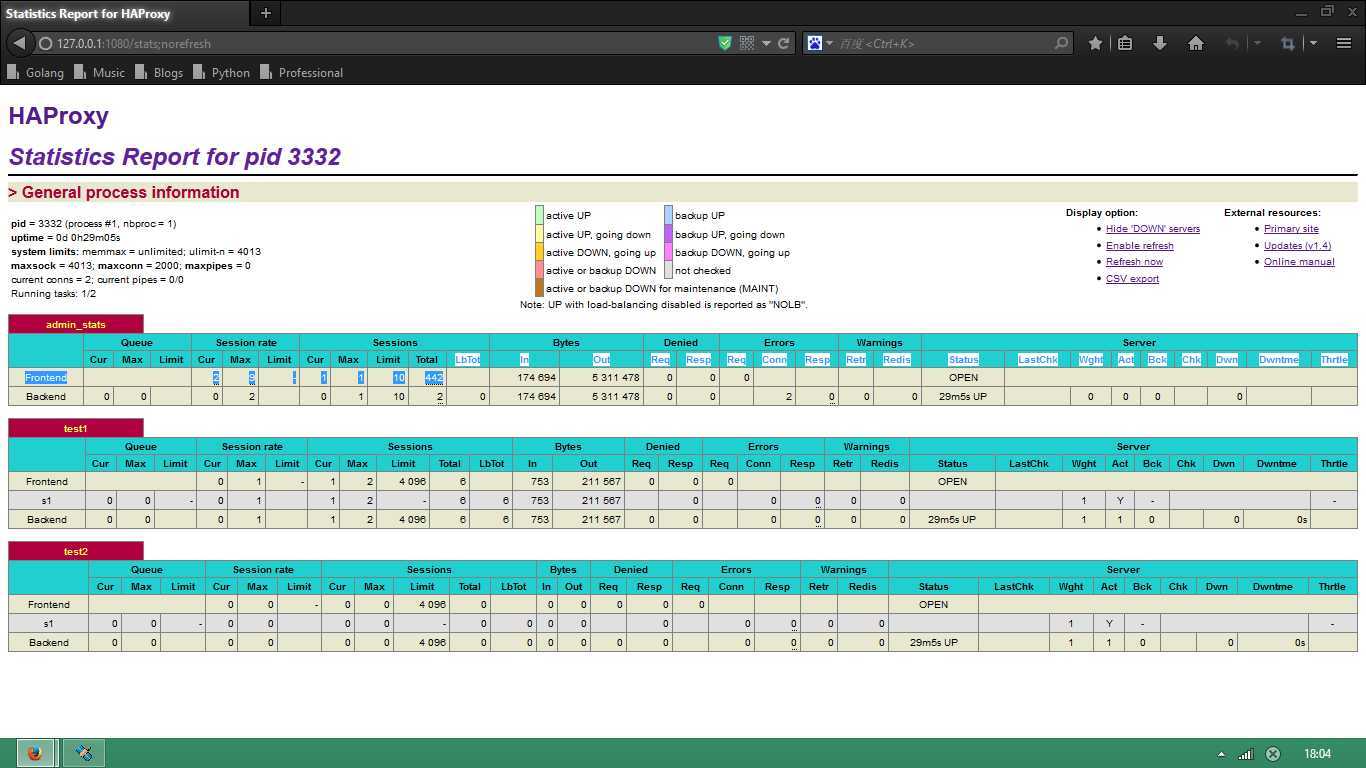The width and height of the screenshot is (1366, 768).
Task: Open the Updates (v1.4) link
Action: coord(1297,246)
